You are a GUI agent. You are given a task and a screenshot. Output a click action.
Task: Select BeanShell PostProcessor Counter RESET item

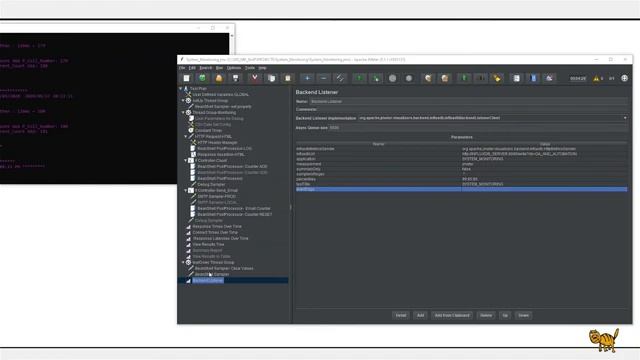[235, 214]
